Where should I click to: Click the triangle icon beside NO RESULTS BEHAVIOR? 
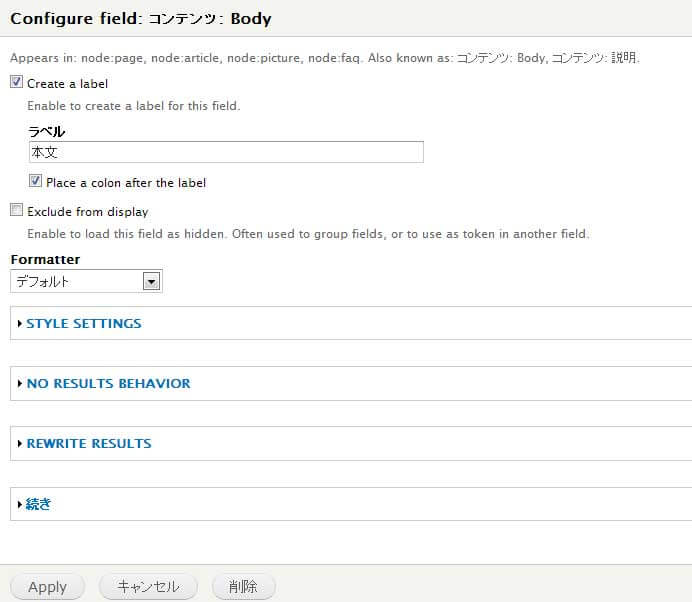pos(19,384)
